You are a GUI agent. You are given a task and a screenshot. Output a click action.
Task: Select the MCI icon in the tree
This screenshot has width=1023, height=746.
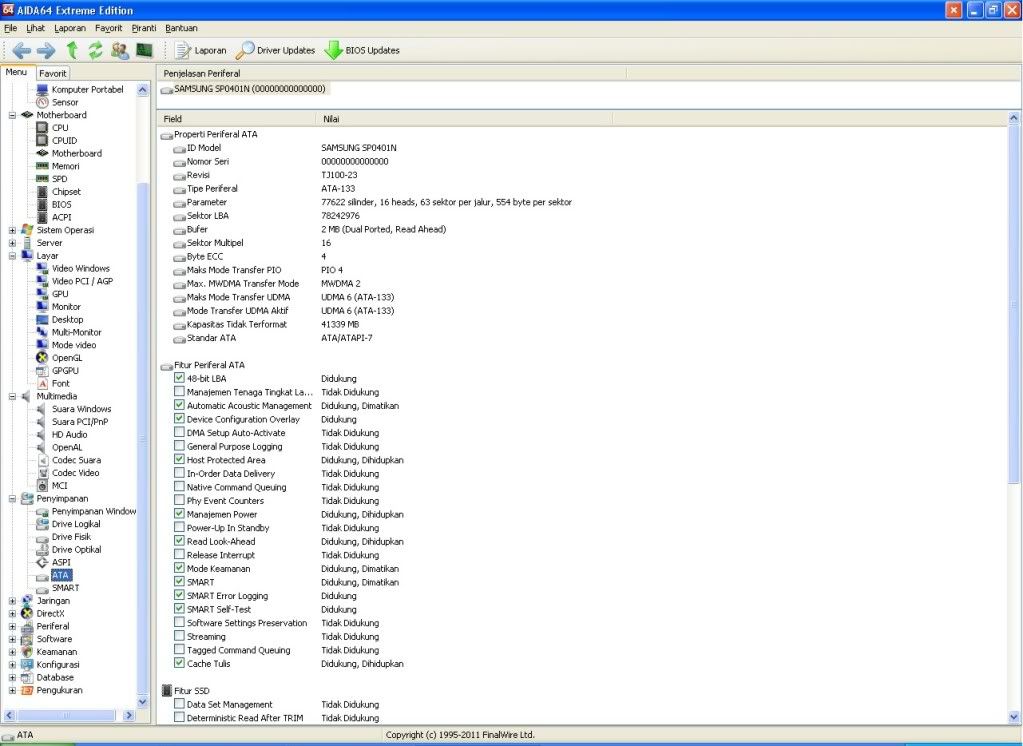coord(42,486)
